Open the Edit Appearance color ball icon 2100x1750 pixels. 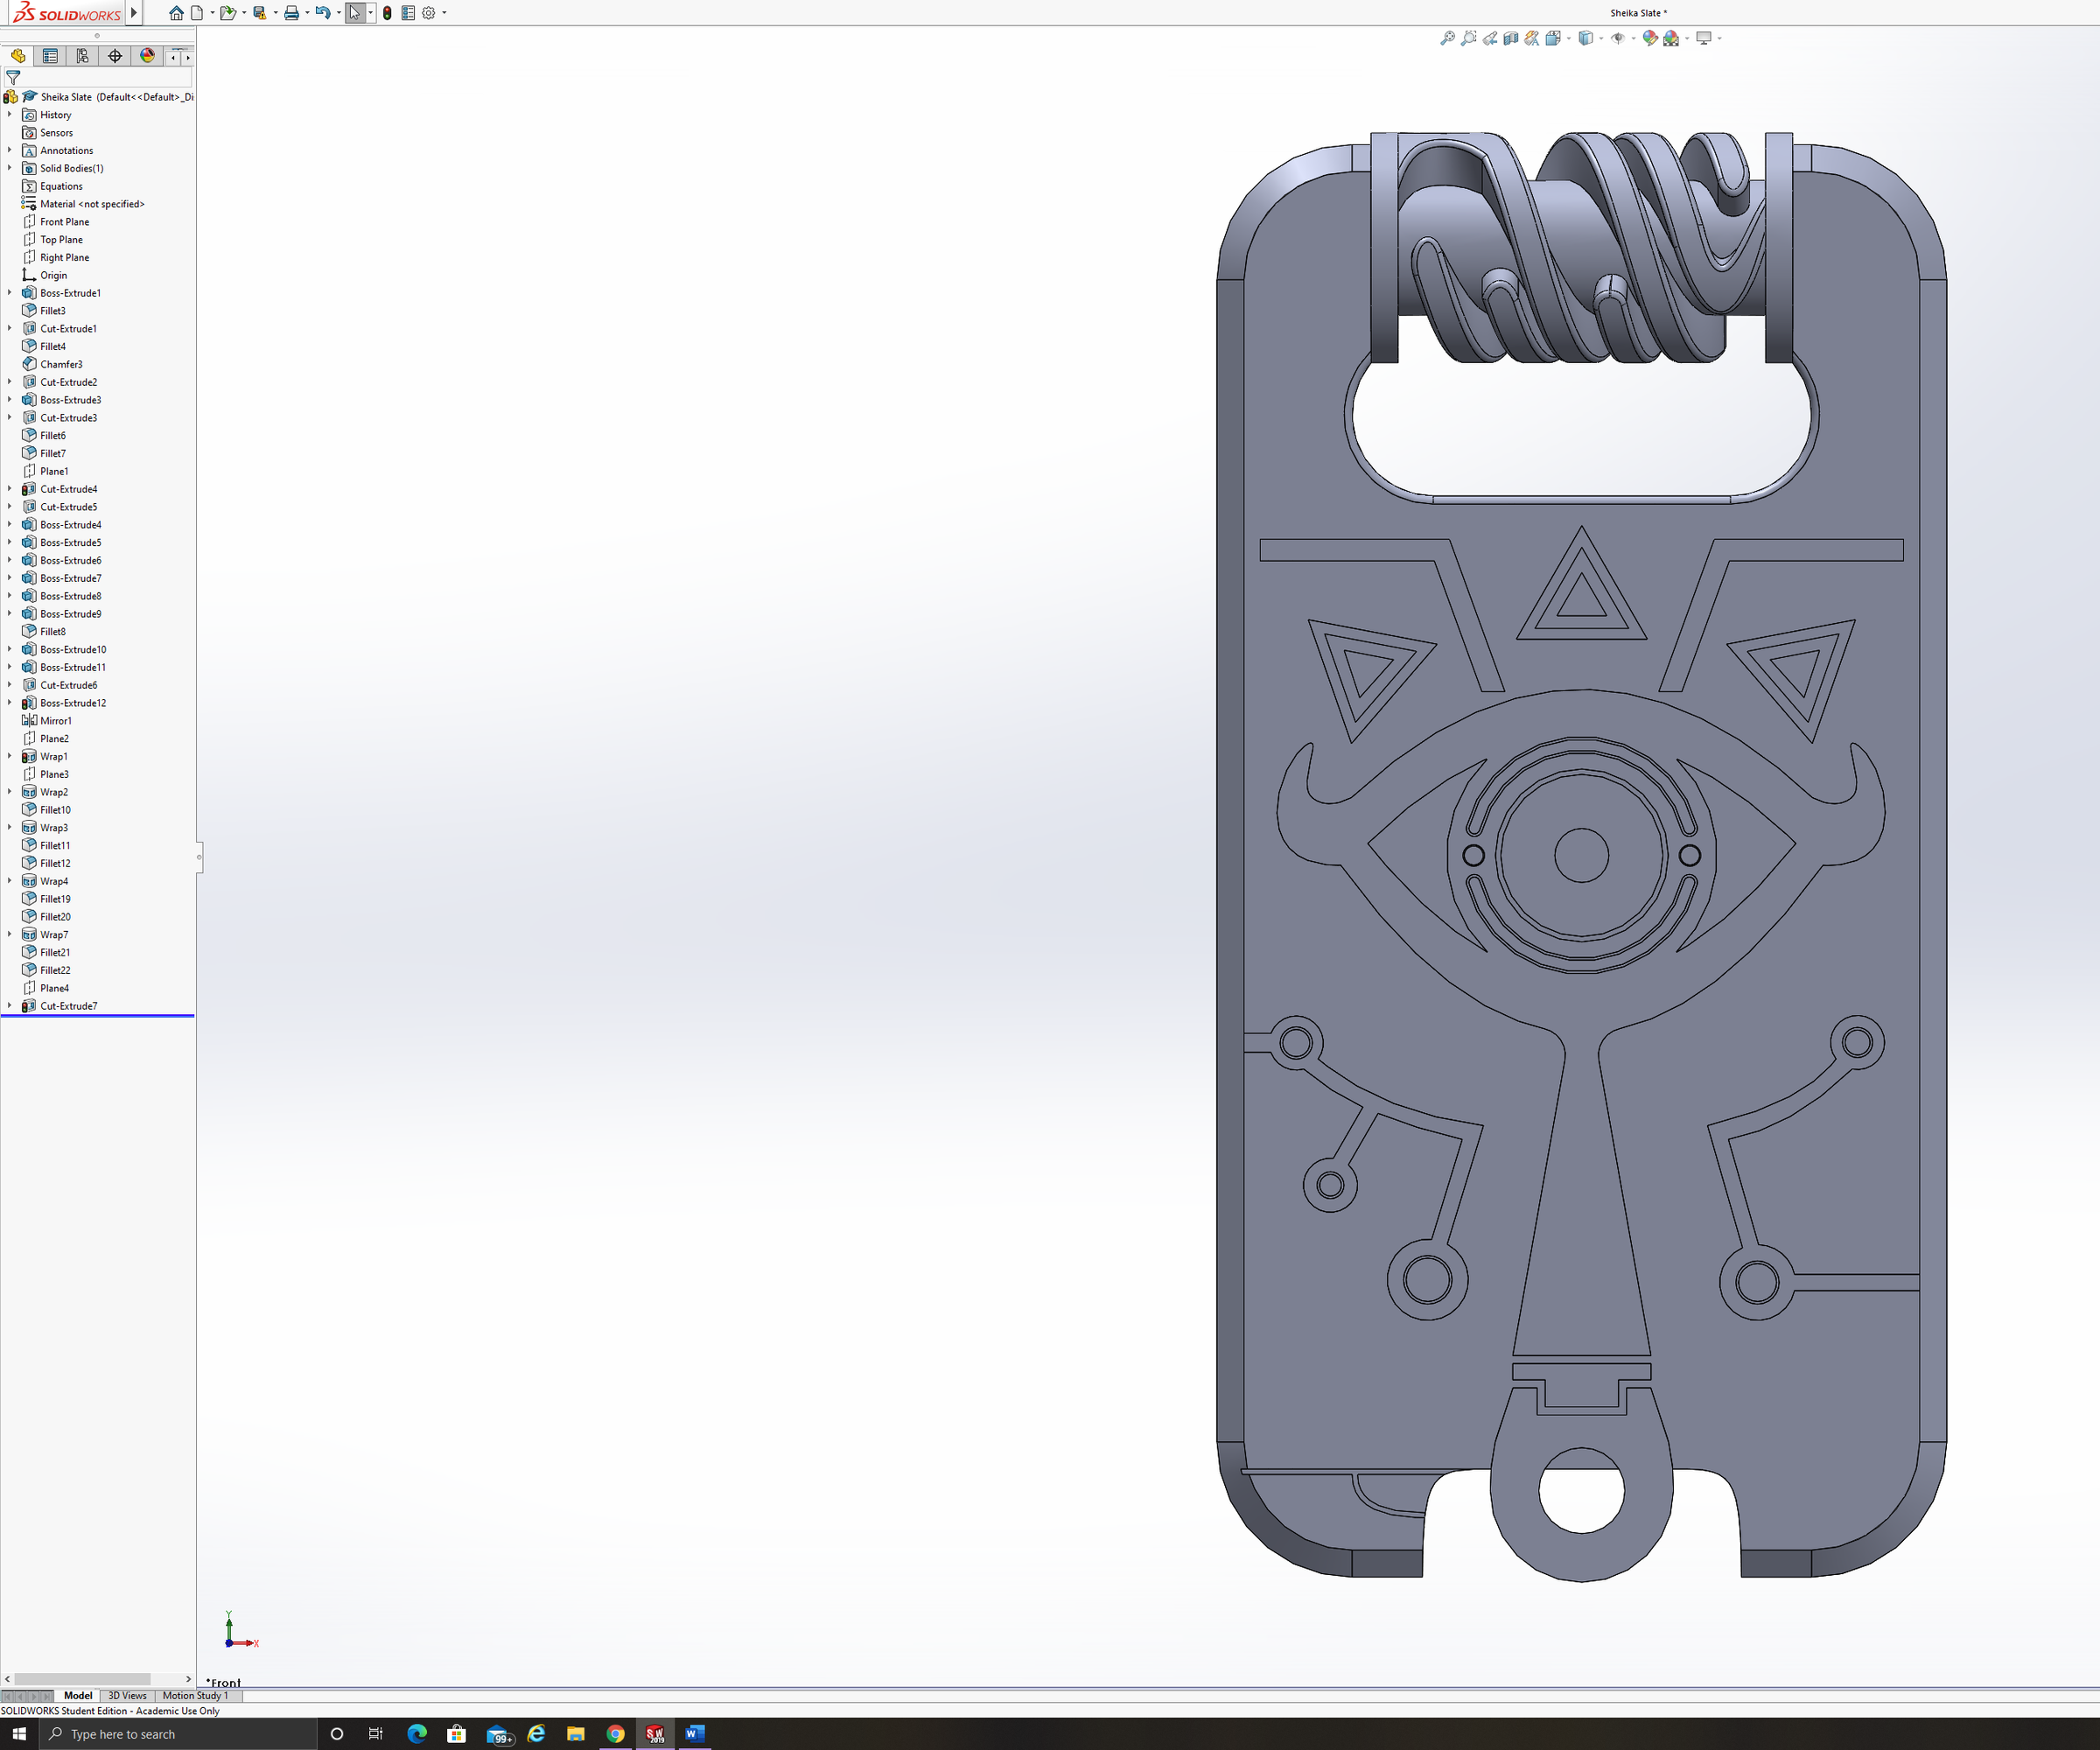[x=1650, y=38]
